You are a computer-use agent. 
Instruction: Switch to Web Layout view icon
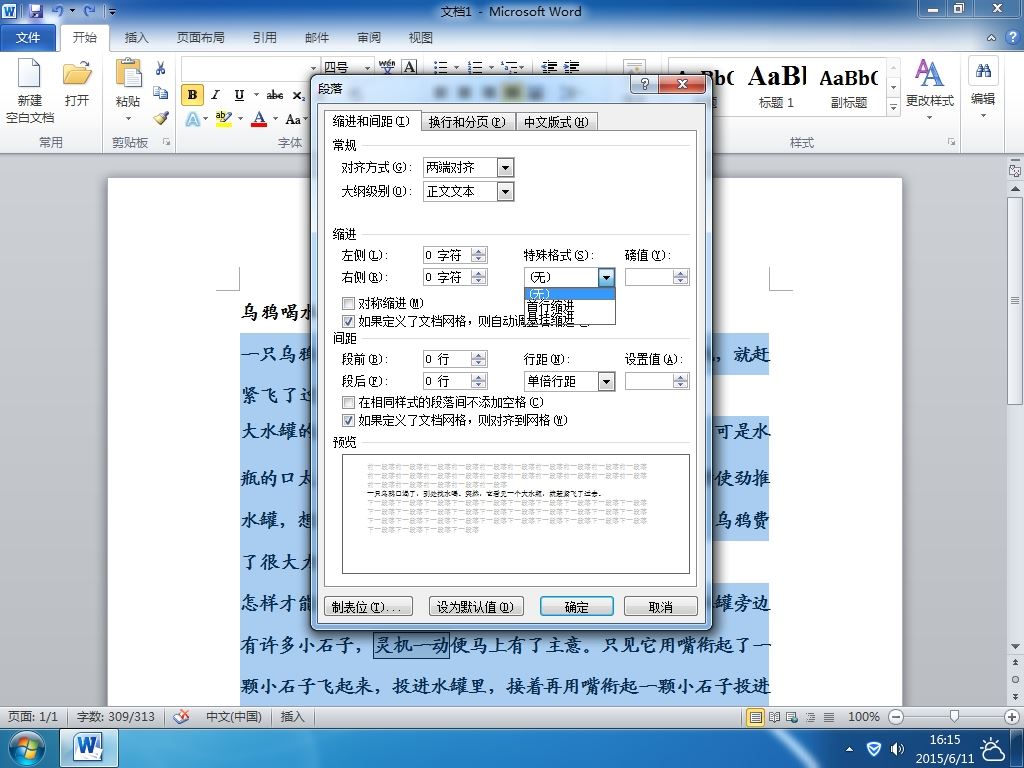click(x=792, y=717)
